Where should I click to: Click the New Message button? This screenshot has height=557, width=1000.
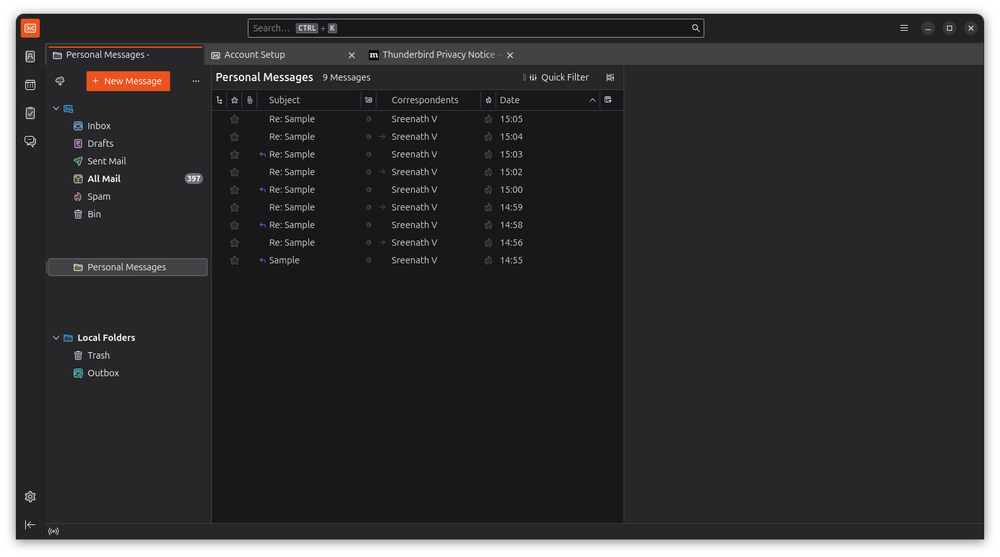tap(128, 81)
